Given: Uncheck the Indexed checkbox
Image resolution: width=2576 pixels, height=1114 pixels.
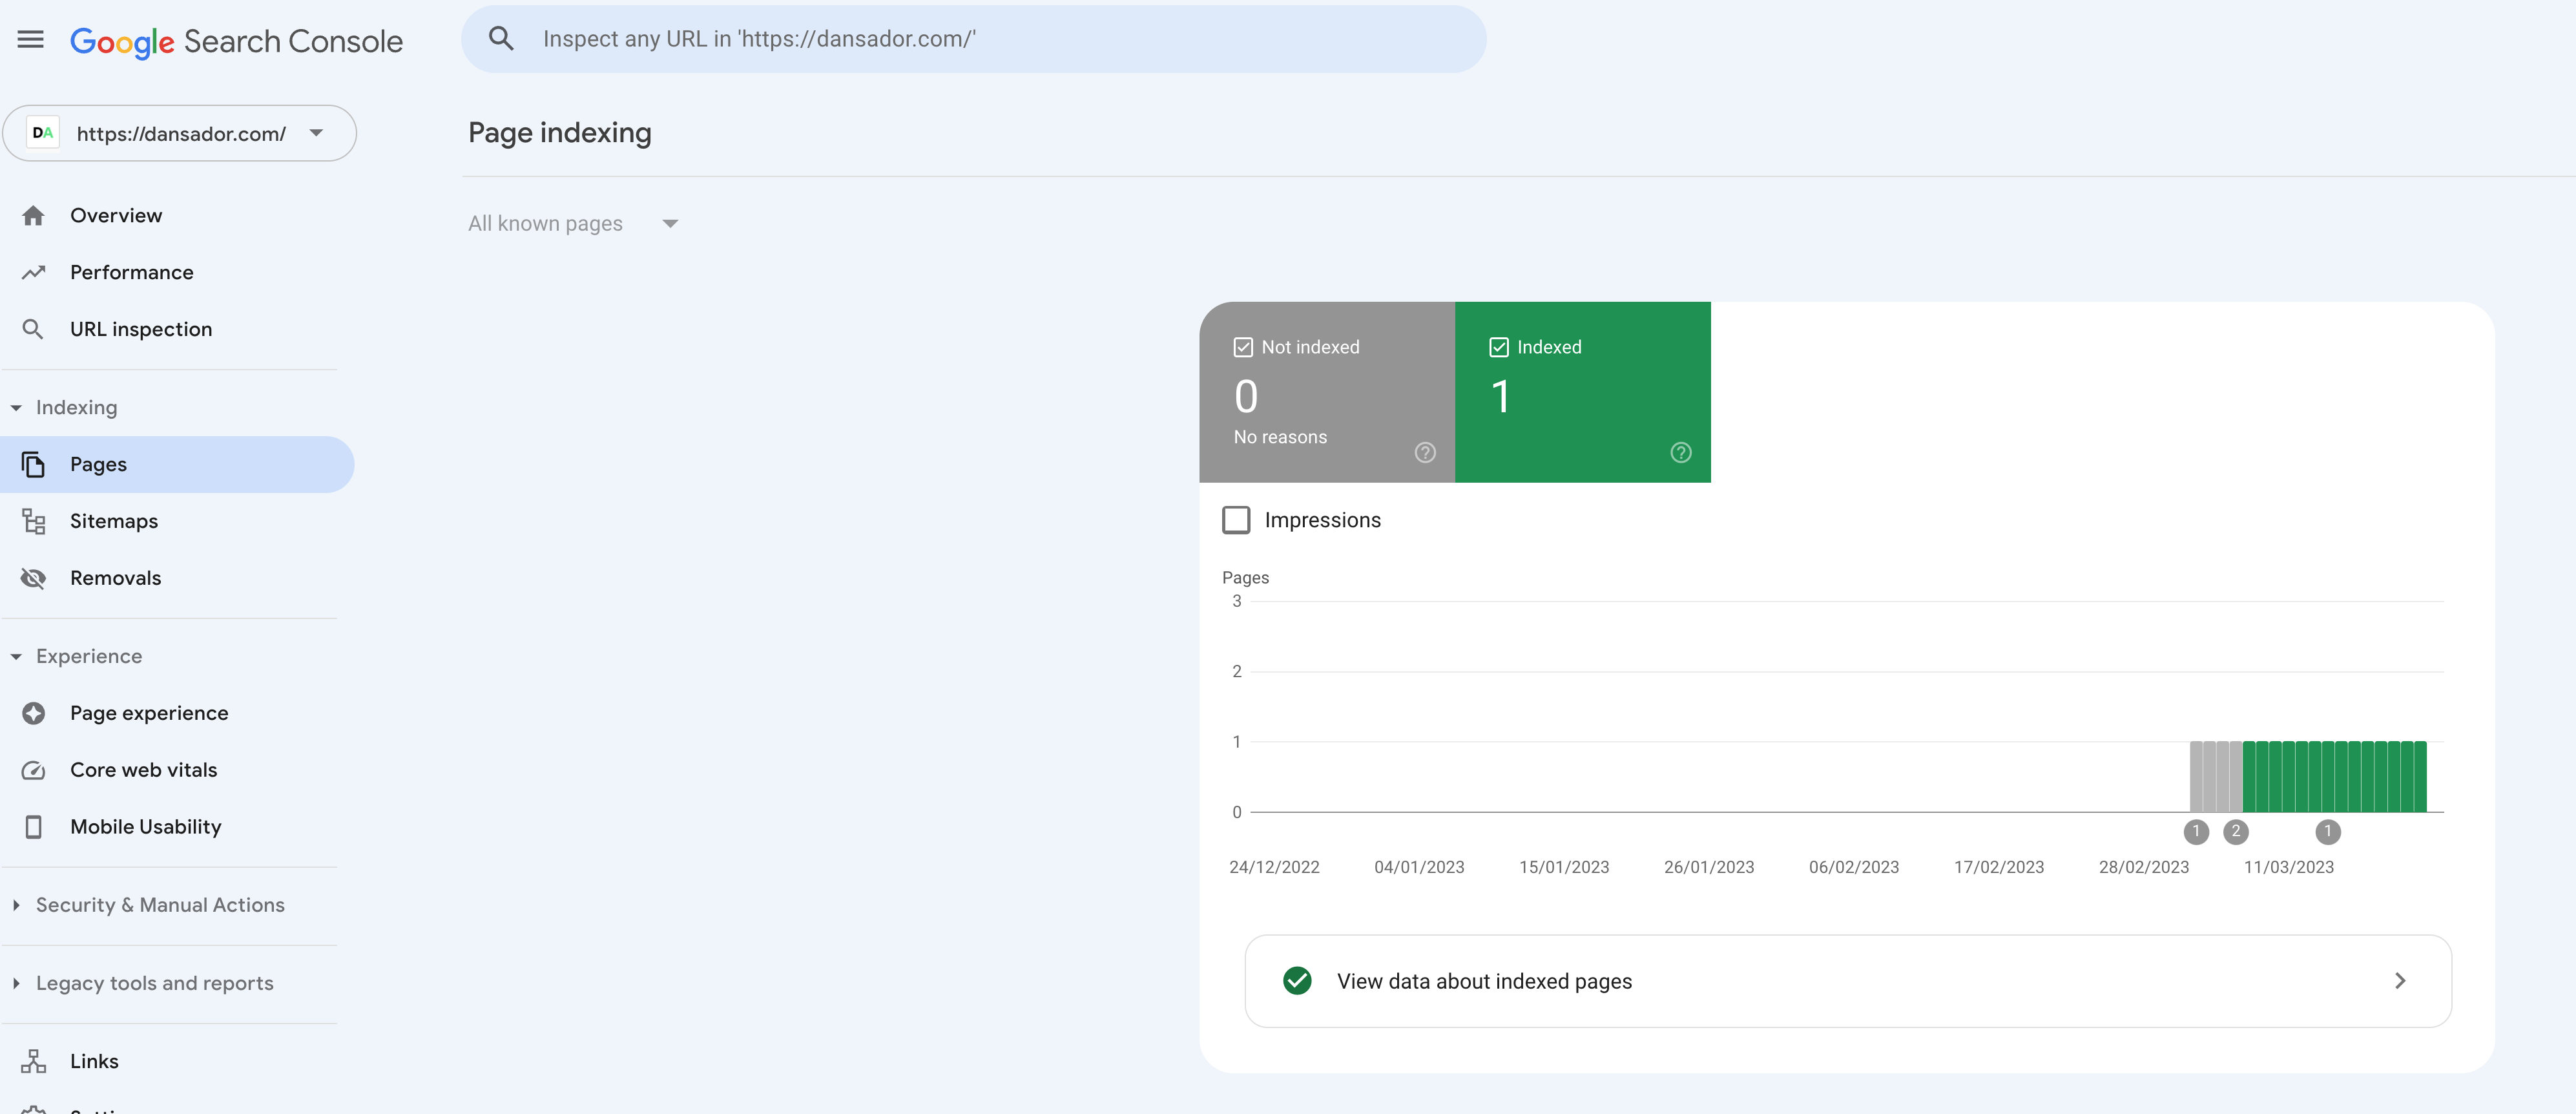Looking at the screenshot, I should (x=1499, y=348).
